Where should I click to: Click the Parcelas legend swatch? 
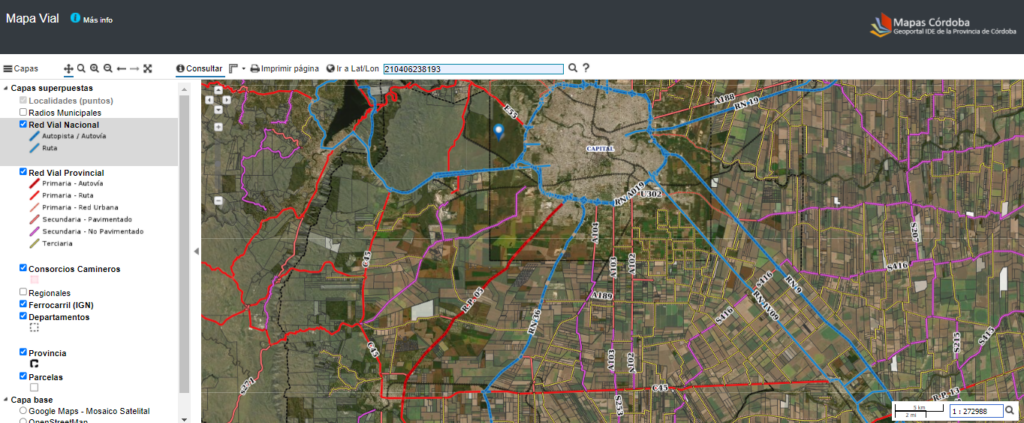[x=34, y=388]
